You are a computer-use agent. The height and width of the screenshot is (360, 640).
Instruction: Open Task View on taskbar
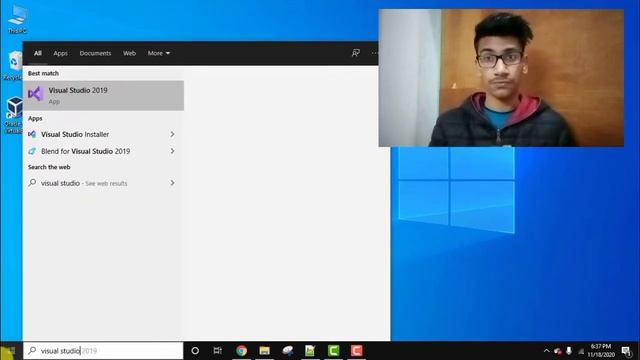coord(218,351)
